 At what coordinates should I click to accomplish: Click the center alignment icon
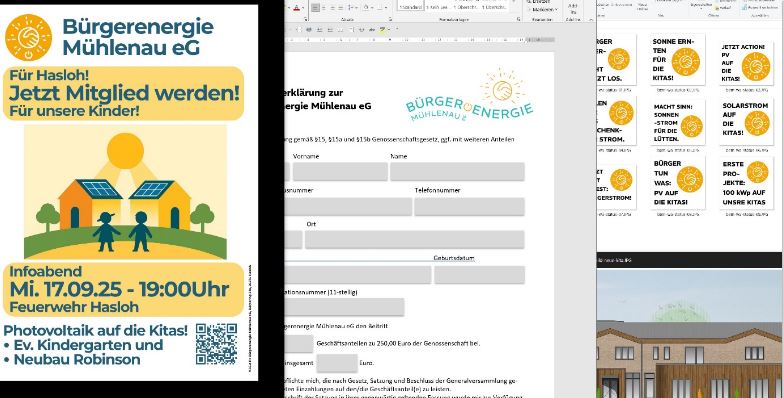click(324, 8)
